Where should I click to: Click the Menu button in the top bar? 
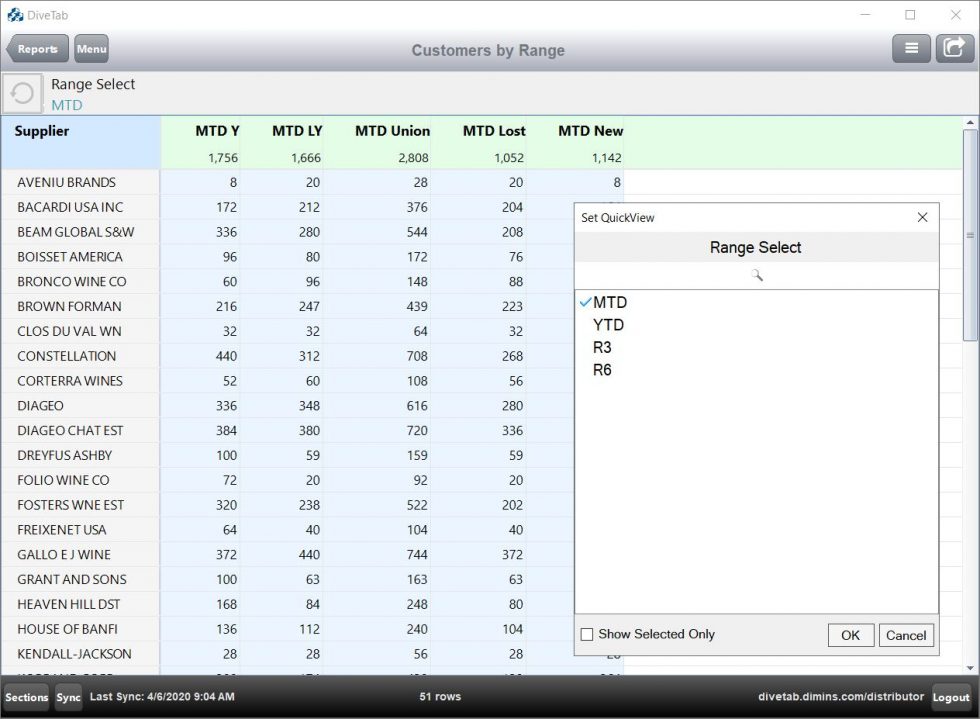click(91, 47)
